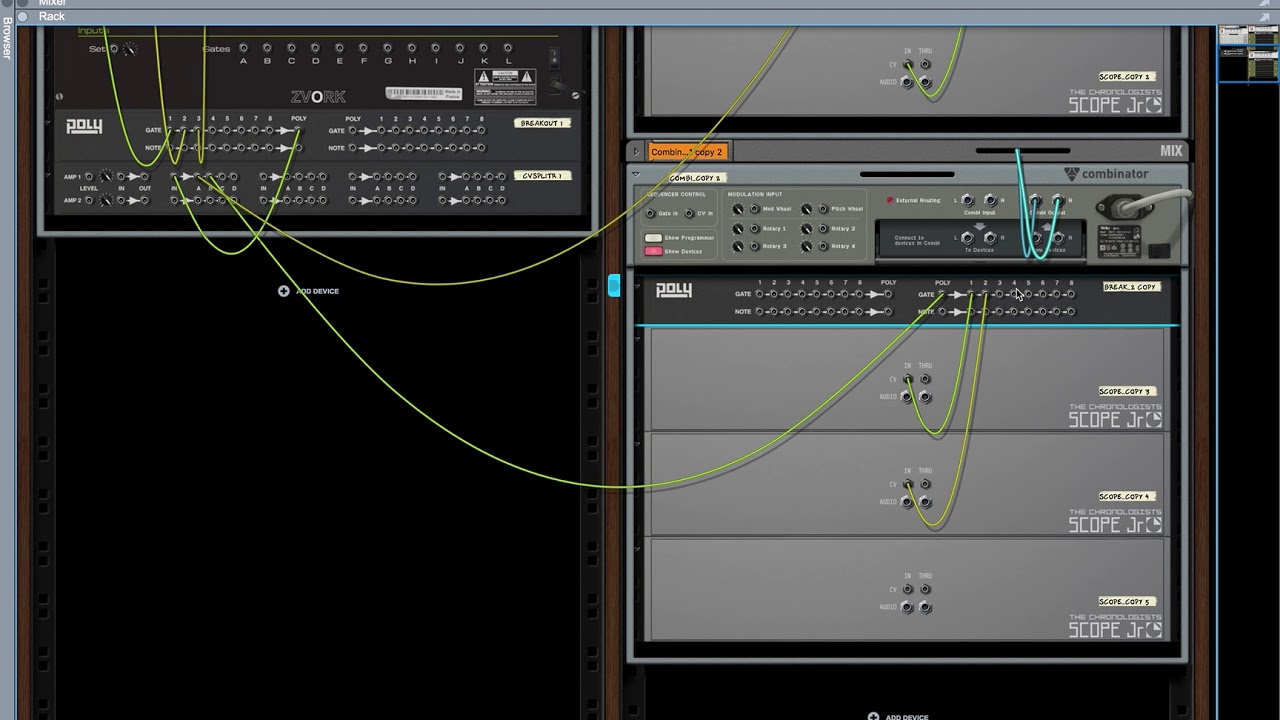
Task: Click the SCOPE_COPY 4 name tape label
Action: (x=1125, y=496)
